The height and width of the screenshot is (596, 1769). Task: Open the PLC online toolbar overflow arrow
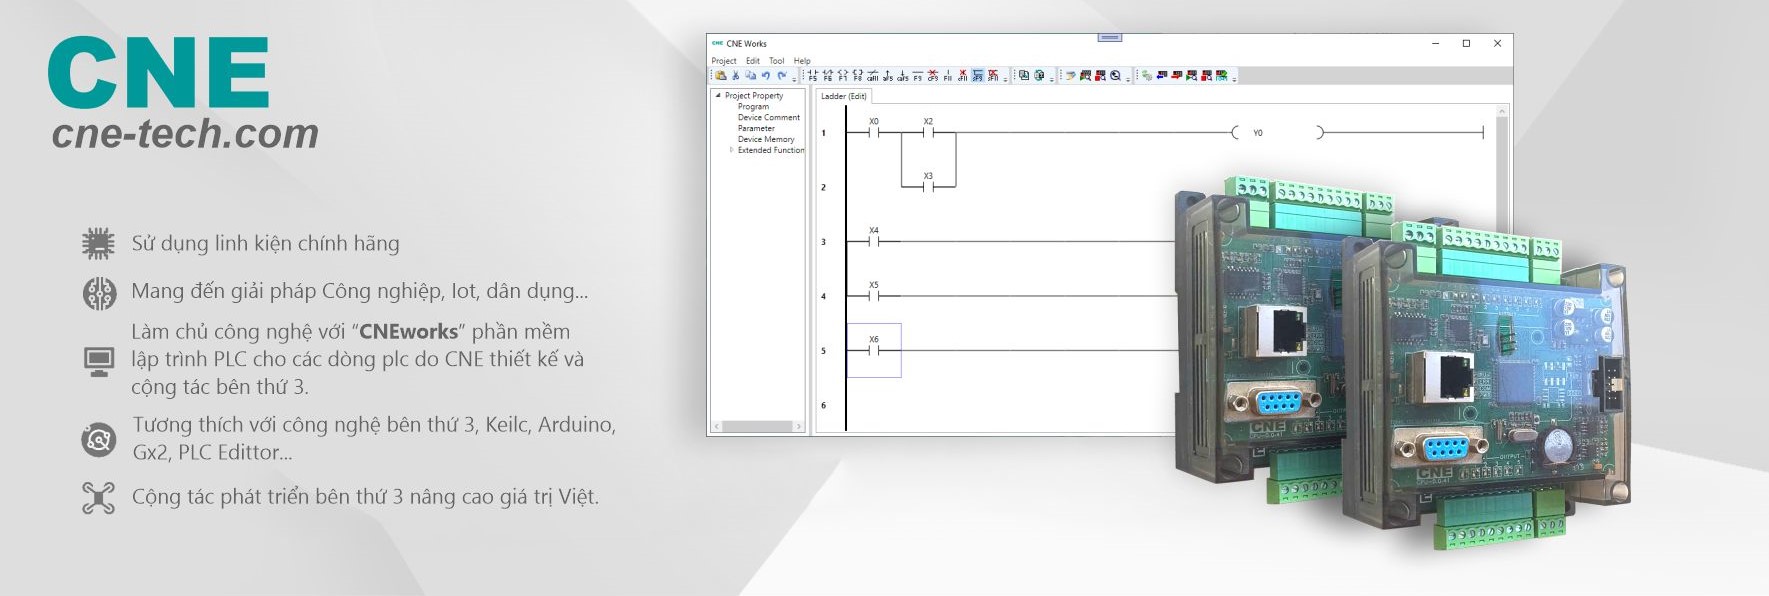click(x=1234, y=78)
